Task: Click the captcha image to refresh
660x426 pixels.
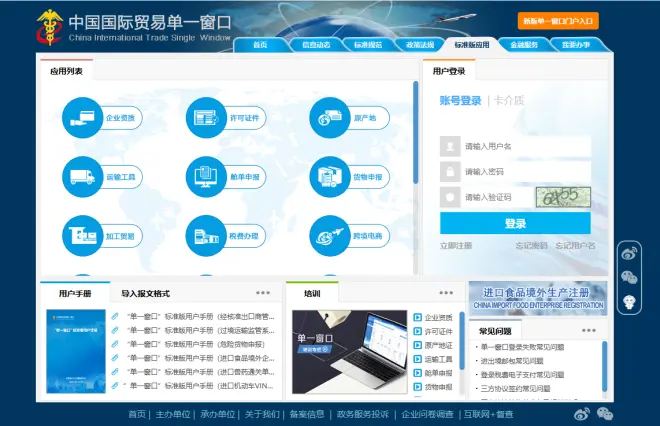Action: 562,197
